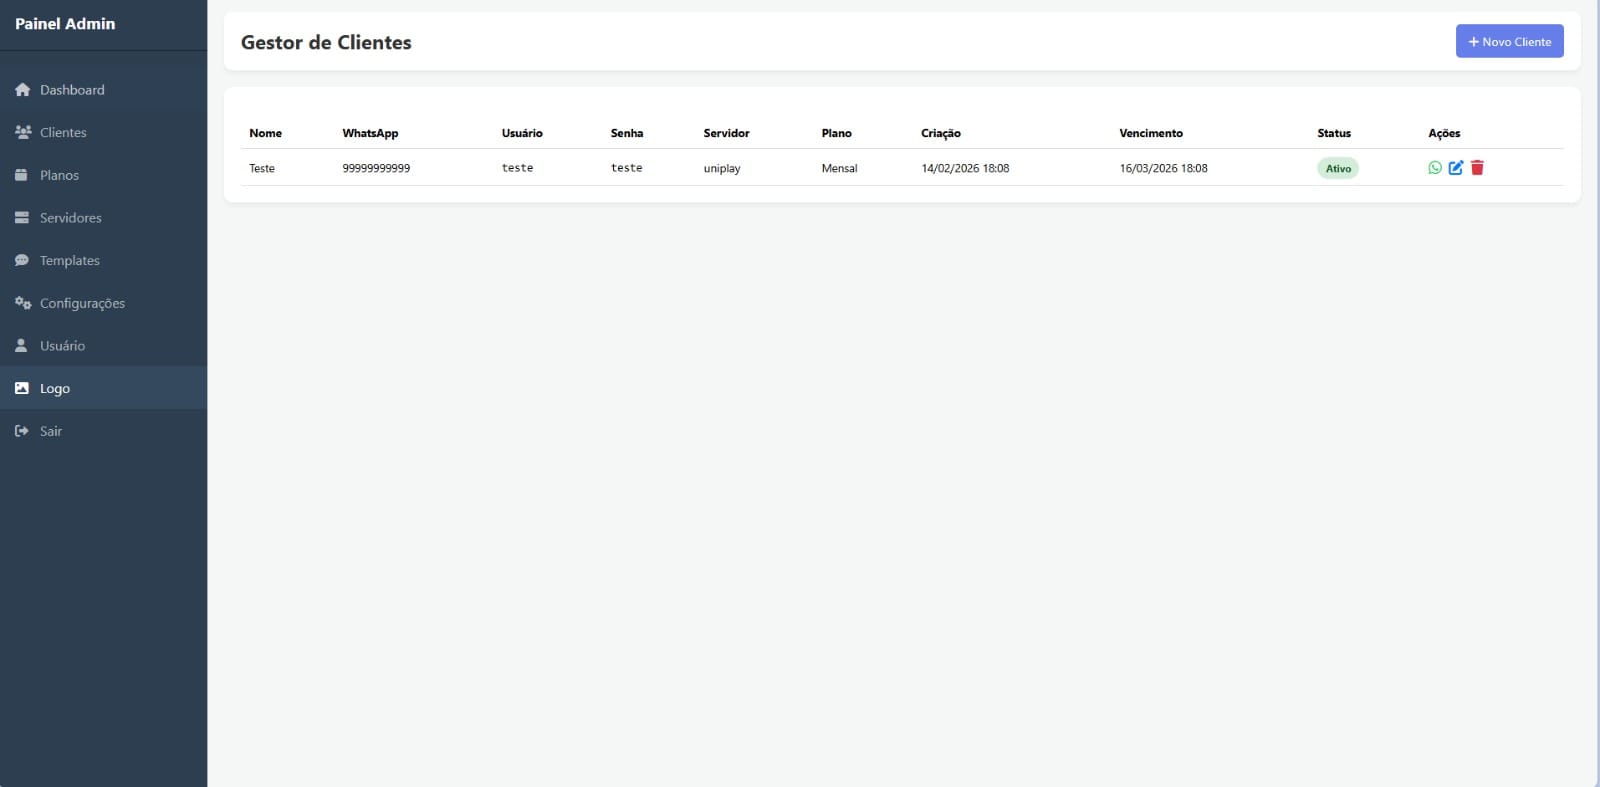This screenshot has height=787, width=1600.
Task: Go to the Usuário sidebar entry
Action: (x=62, y=346)
